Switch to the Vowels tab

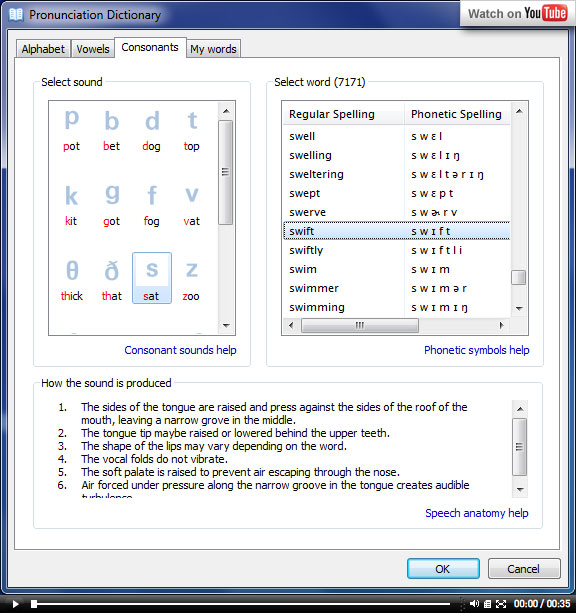click(93, 49)
